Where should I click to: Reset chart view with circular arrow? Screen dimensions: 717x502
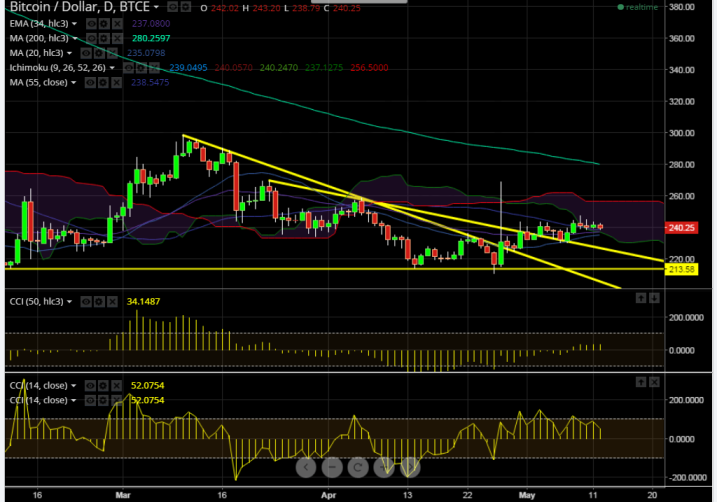click(358, 467)
